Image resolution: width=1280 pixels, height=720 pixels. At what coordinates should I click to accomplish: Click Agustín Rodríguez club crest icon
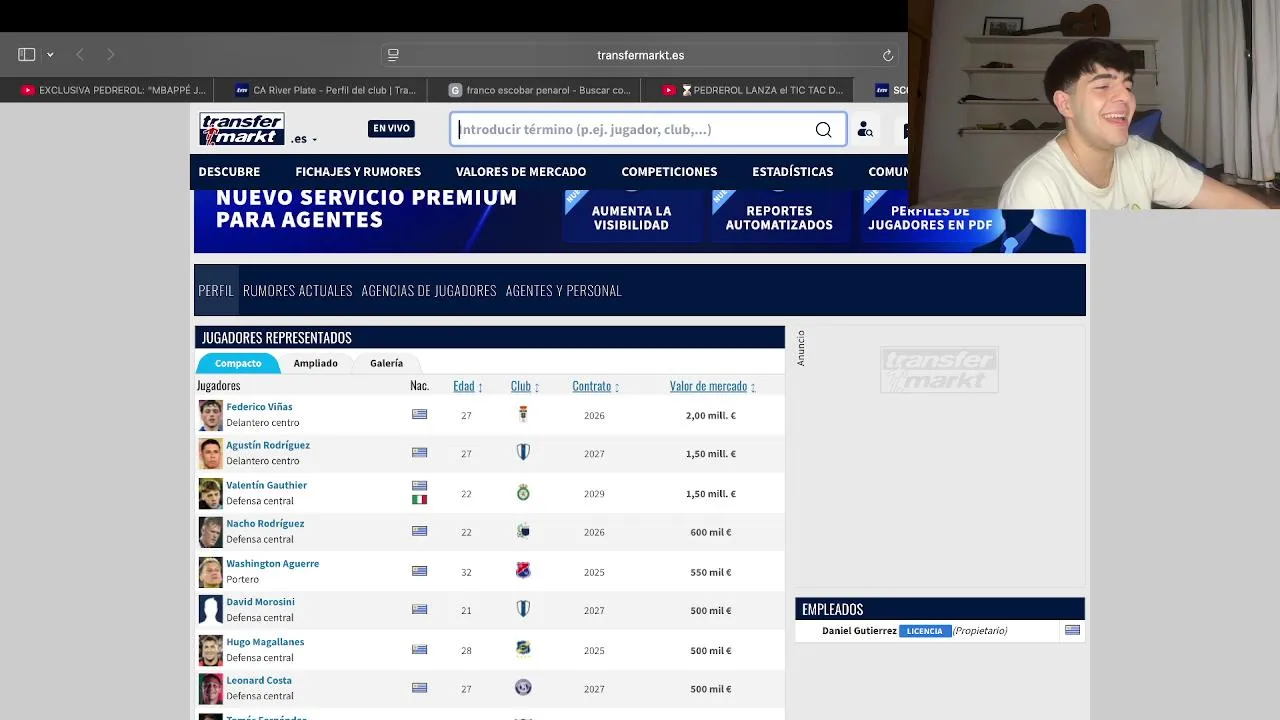pos(523,452)
